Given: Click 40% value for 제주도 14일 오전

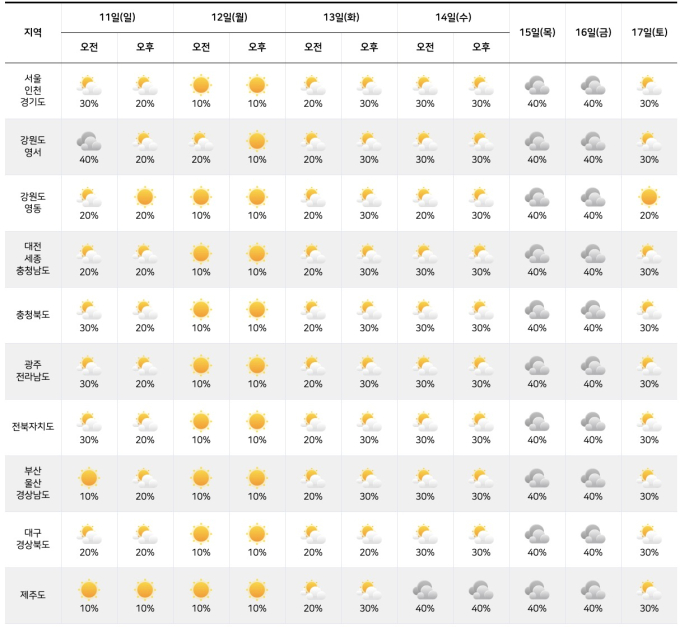Looking at the screenshot, I should point(425,609).
